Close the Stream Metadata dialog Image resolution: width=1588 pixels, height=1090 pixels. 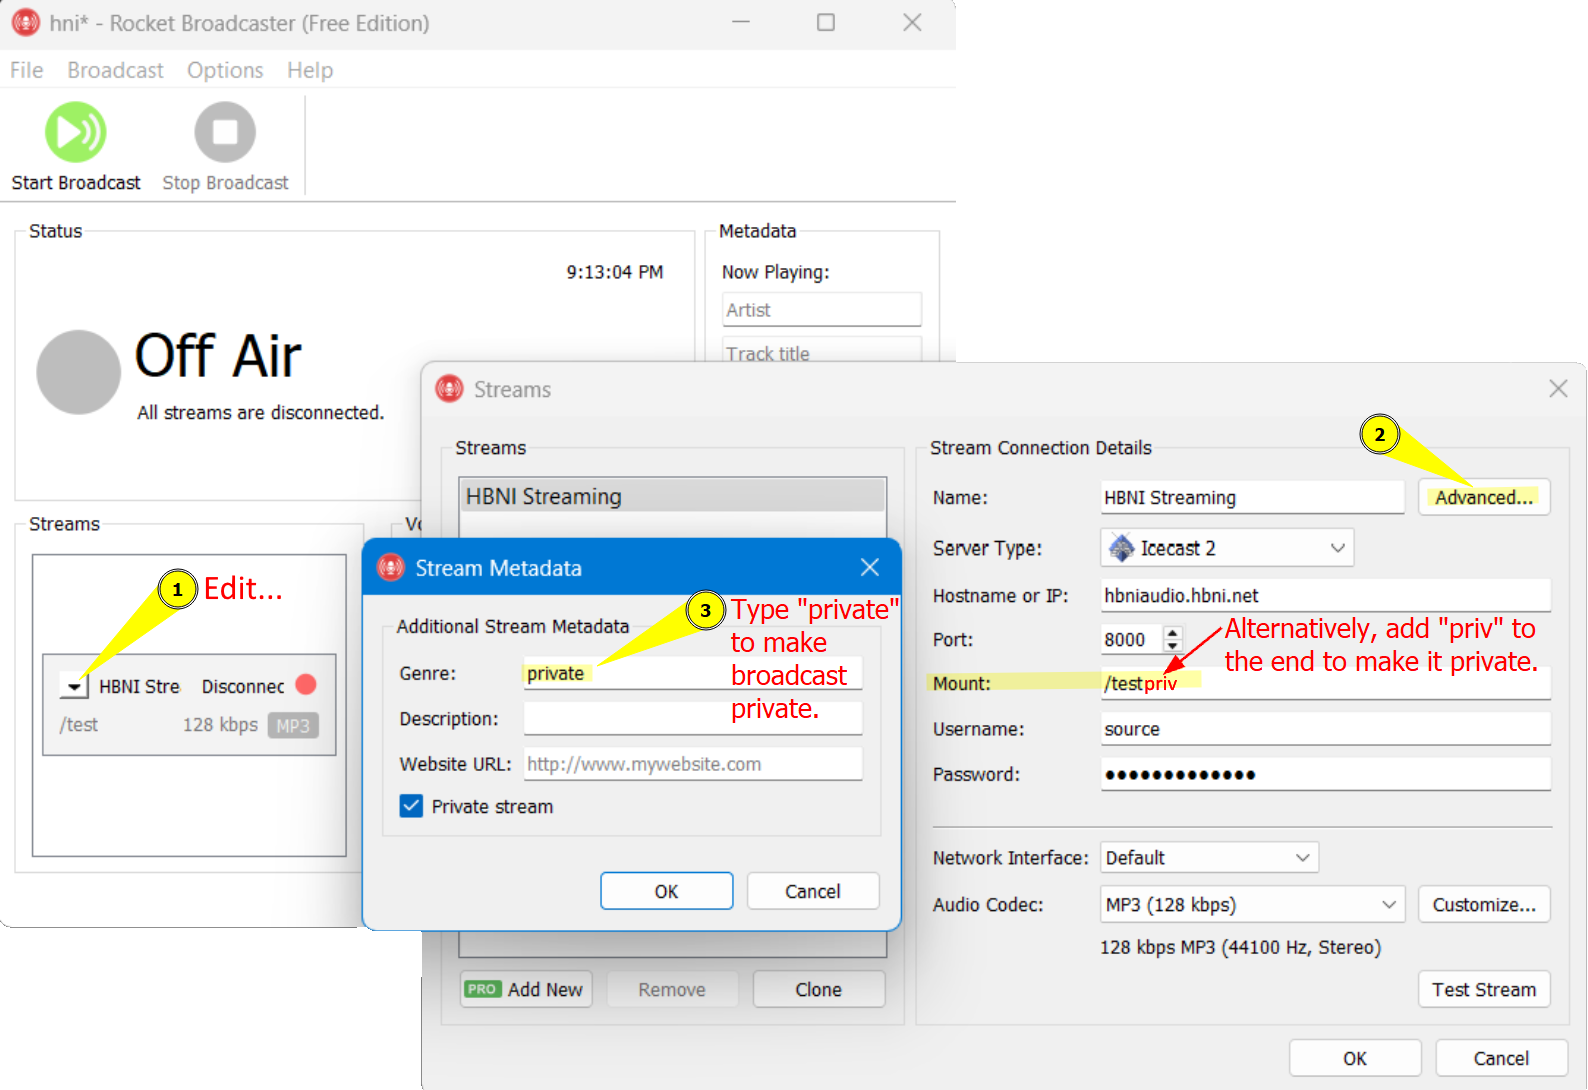pos(870,568)
